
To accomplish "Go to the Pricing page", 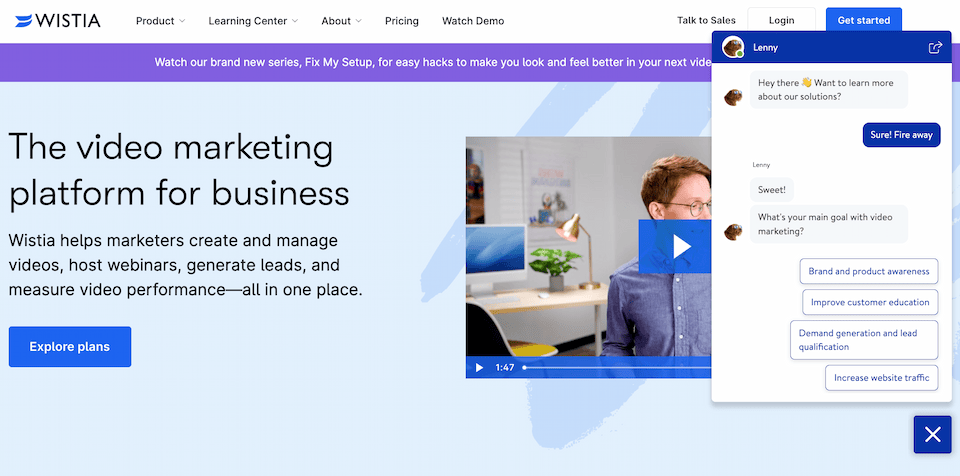I will click(x=402, y=21).
